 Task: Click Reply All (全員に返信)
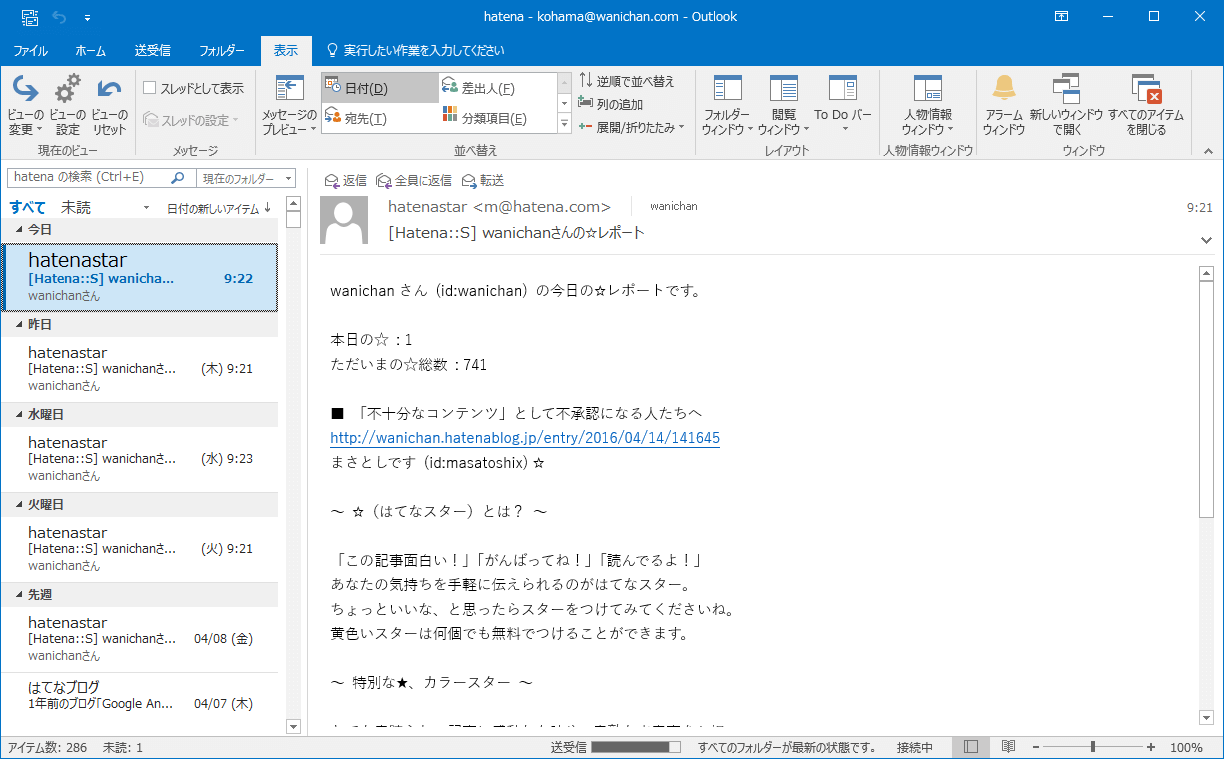tap(414, 180)
